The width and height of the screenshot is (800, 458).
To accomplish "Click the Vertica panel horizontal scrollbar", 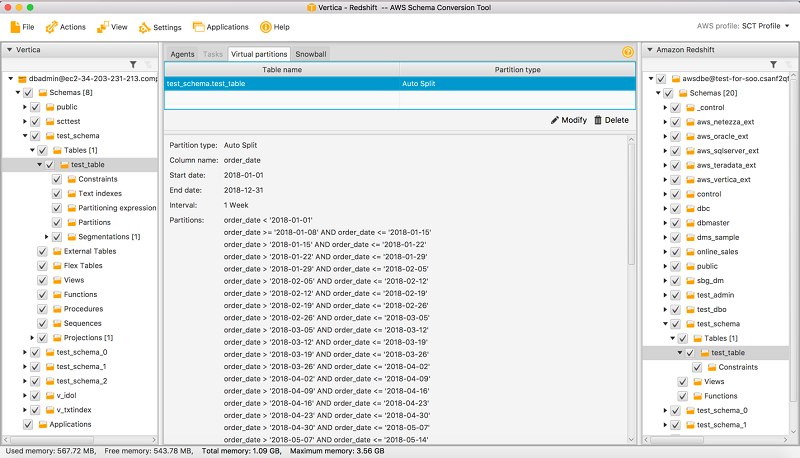I will point(53,440).
